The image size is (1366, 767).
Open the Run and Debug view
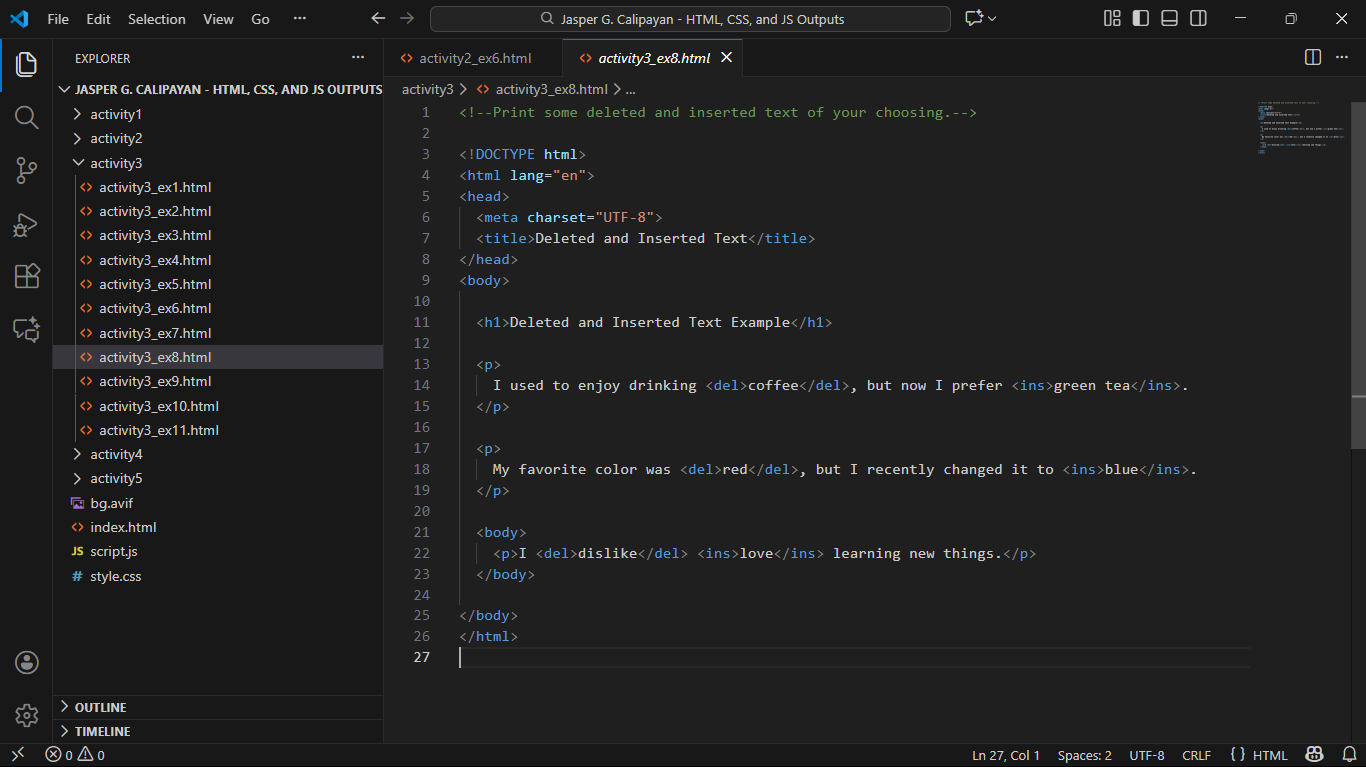tap(27, 224)
